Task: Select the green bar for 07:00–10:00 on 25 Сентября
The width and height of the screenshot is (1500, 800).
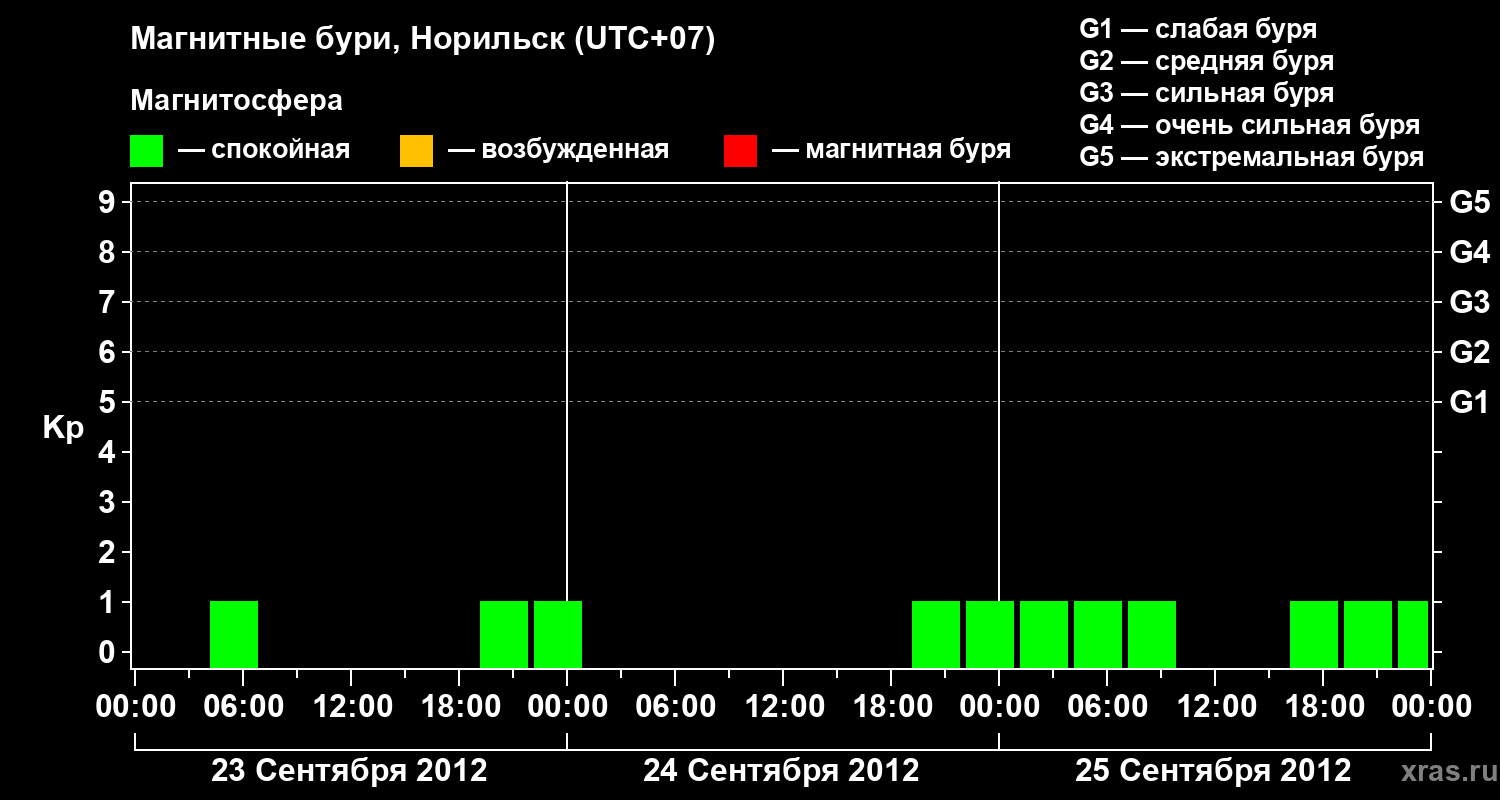Action: [x=1152, y=634]
